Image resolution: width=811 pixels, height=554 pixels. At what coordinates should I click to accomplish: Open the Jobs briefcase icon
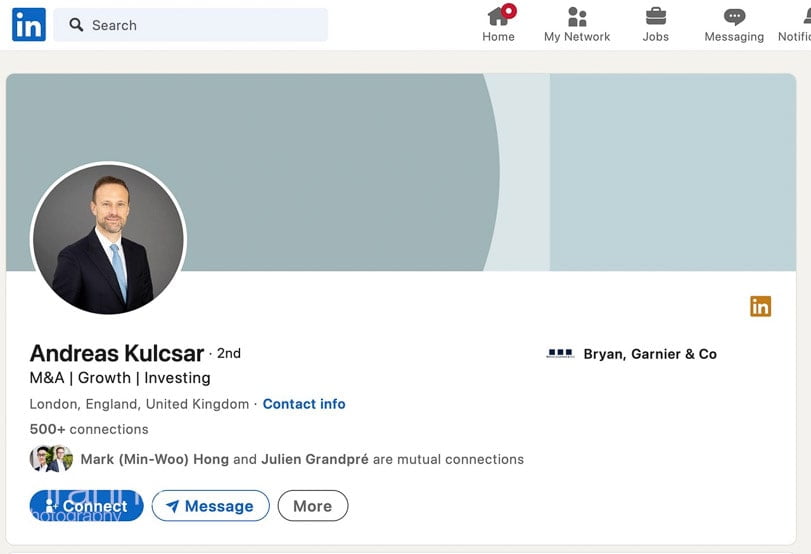656,17
